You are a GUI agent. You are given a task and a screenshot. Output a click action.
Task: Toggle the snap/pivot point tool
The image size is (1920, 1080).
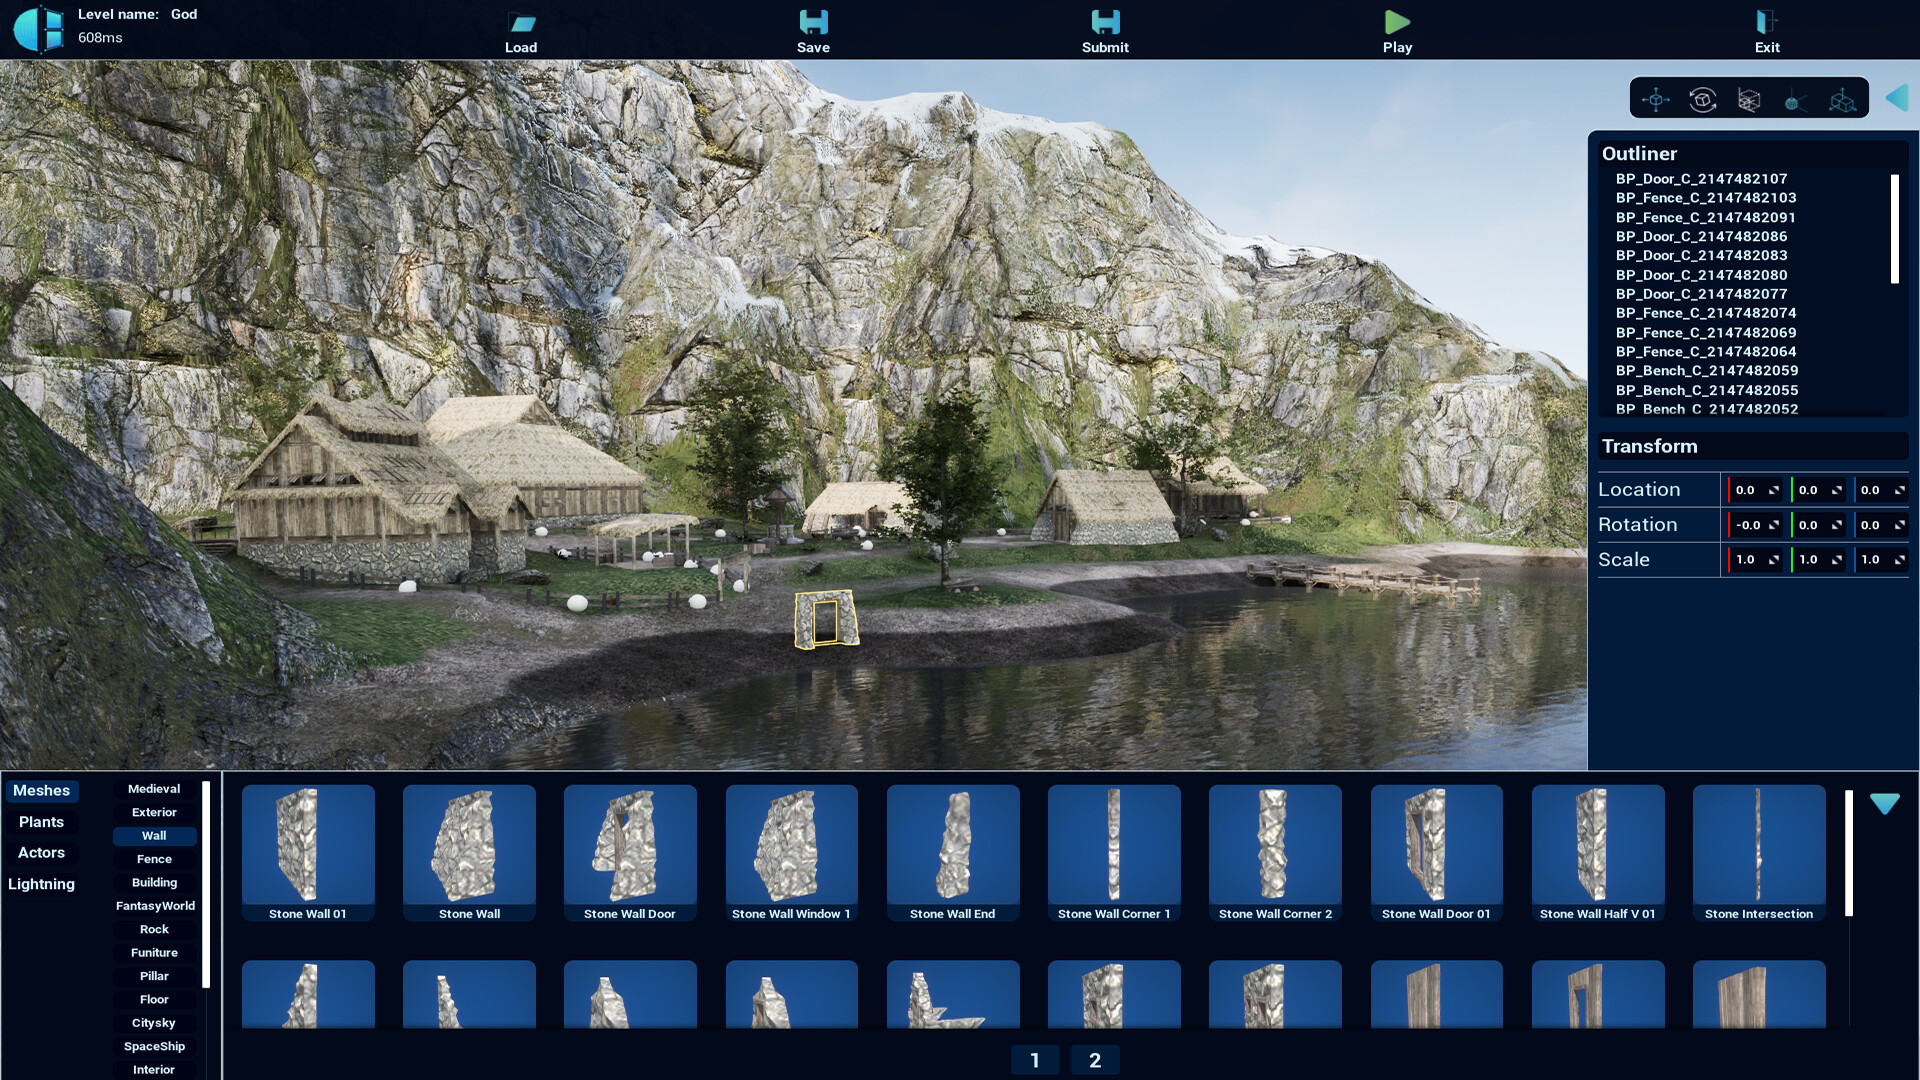coord(1795,99)
